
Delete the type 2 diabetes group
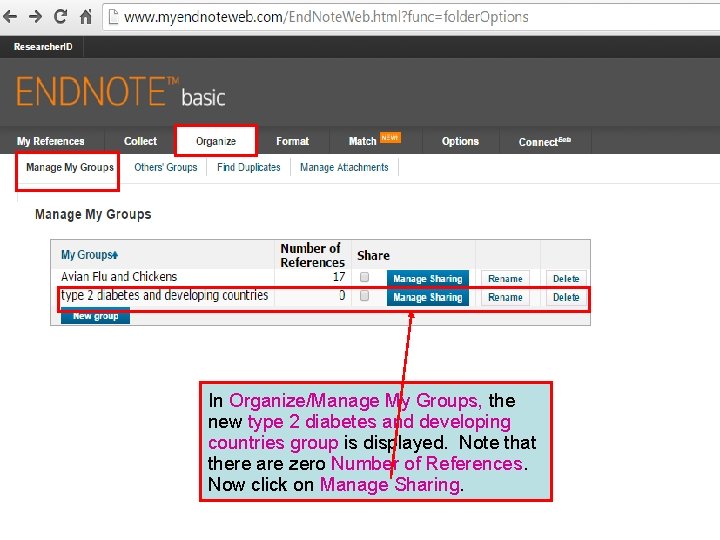point(566,297)
